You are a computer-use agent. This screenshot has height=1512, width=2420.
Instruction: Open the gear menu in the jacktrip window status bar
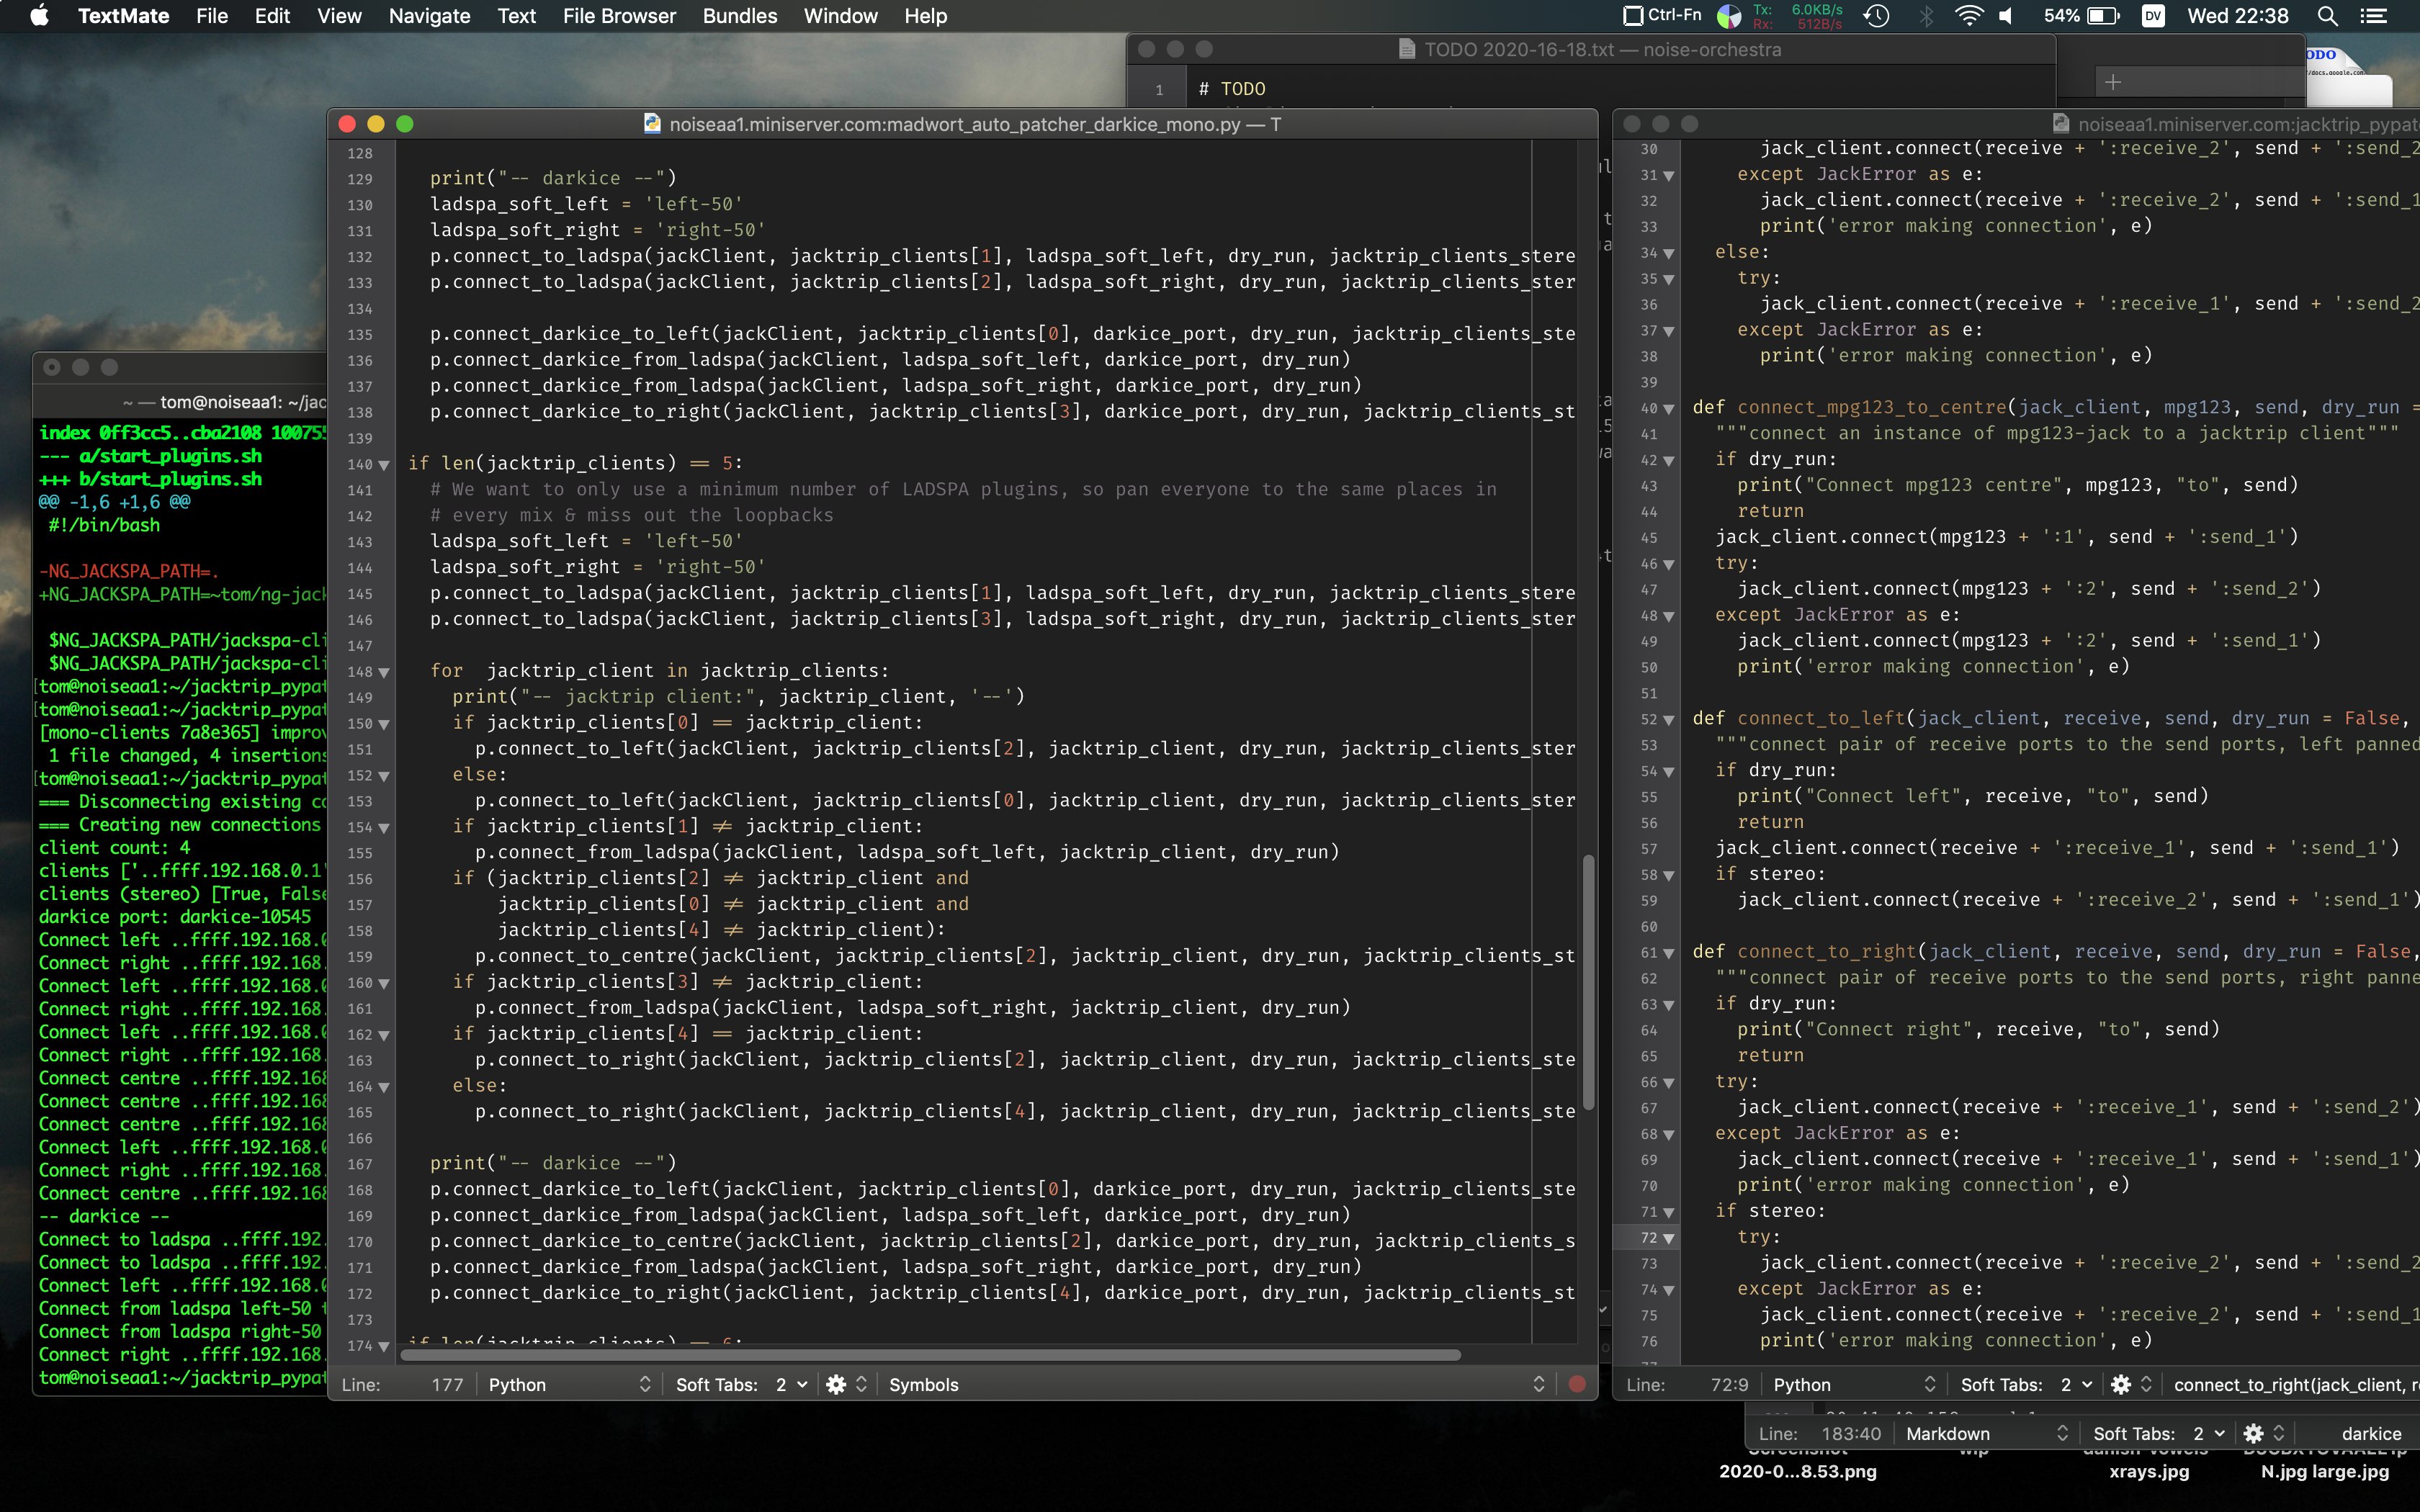[2122, 1384]
